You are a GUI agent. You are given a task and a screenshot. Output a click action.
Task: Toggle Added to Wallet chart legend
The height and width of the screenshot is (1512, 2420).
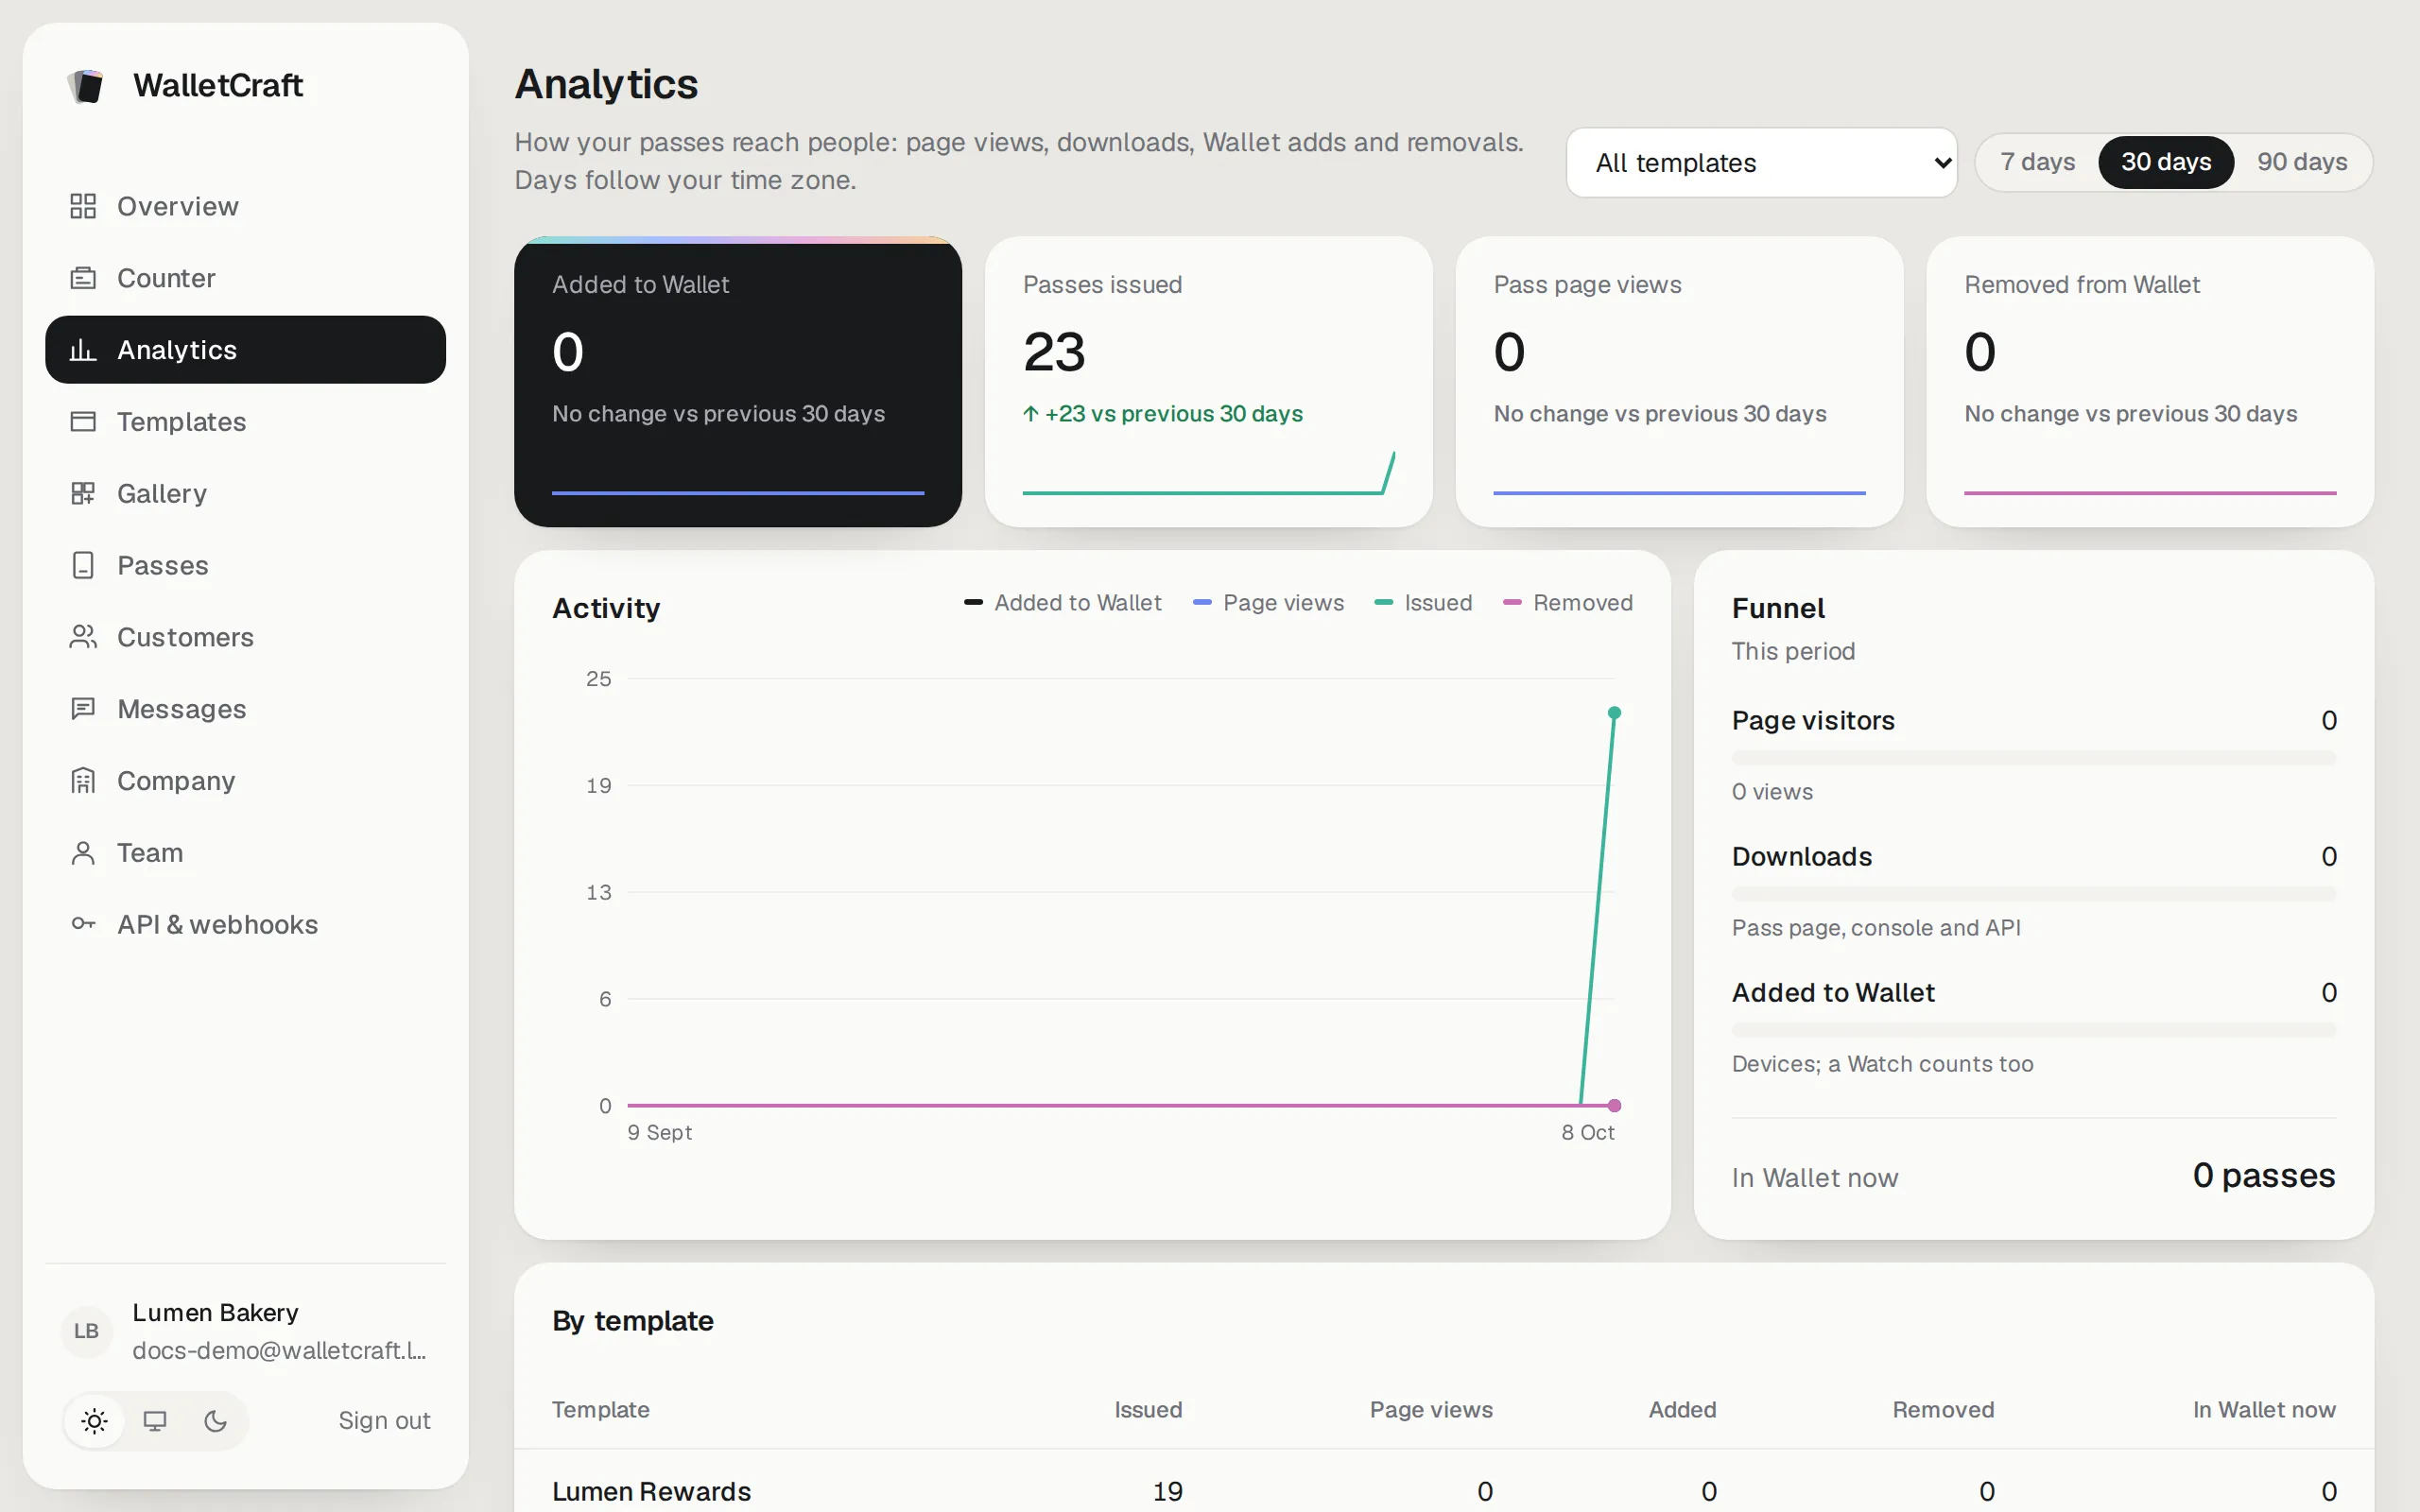click(x=1063, y=603)
